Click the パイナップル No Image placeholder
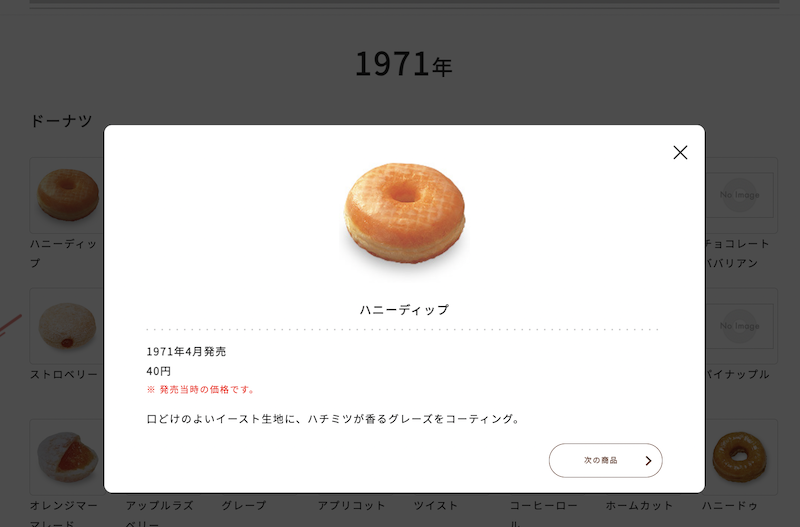Screen dimensions: 800x527 [x=740, y=326]
